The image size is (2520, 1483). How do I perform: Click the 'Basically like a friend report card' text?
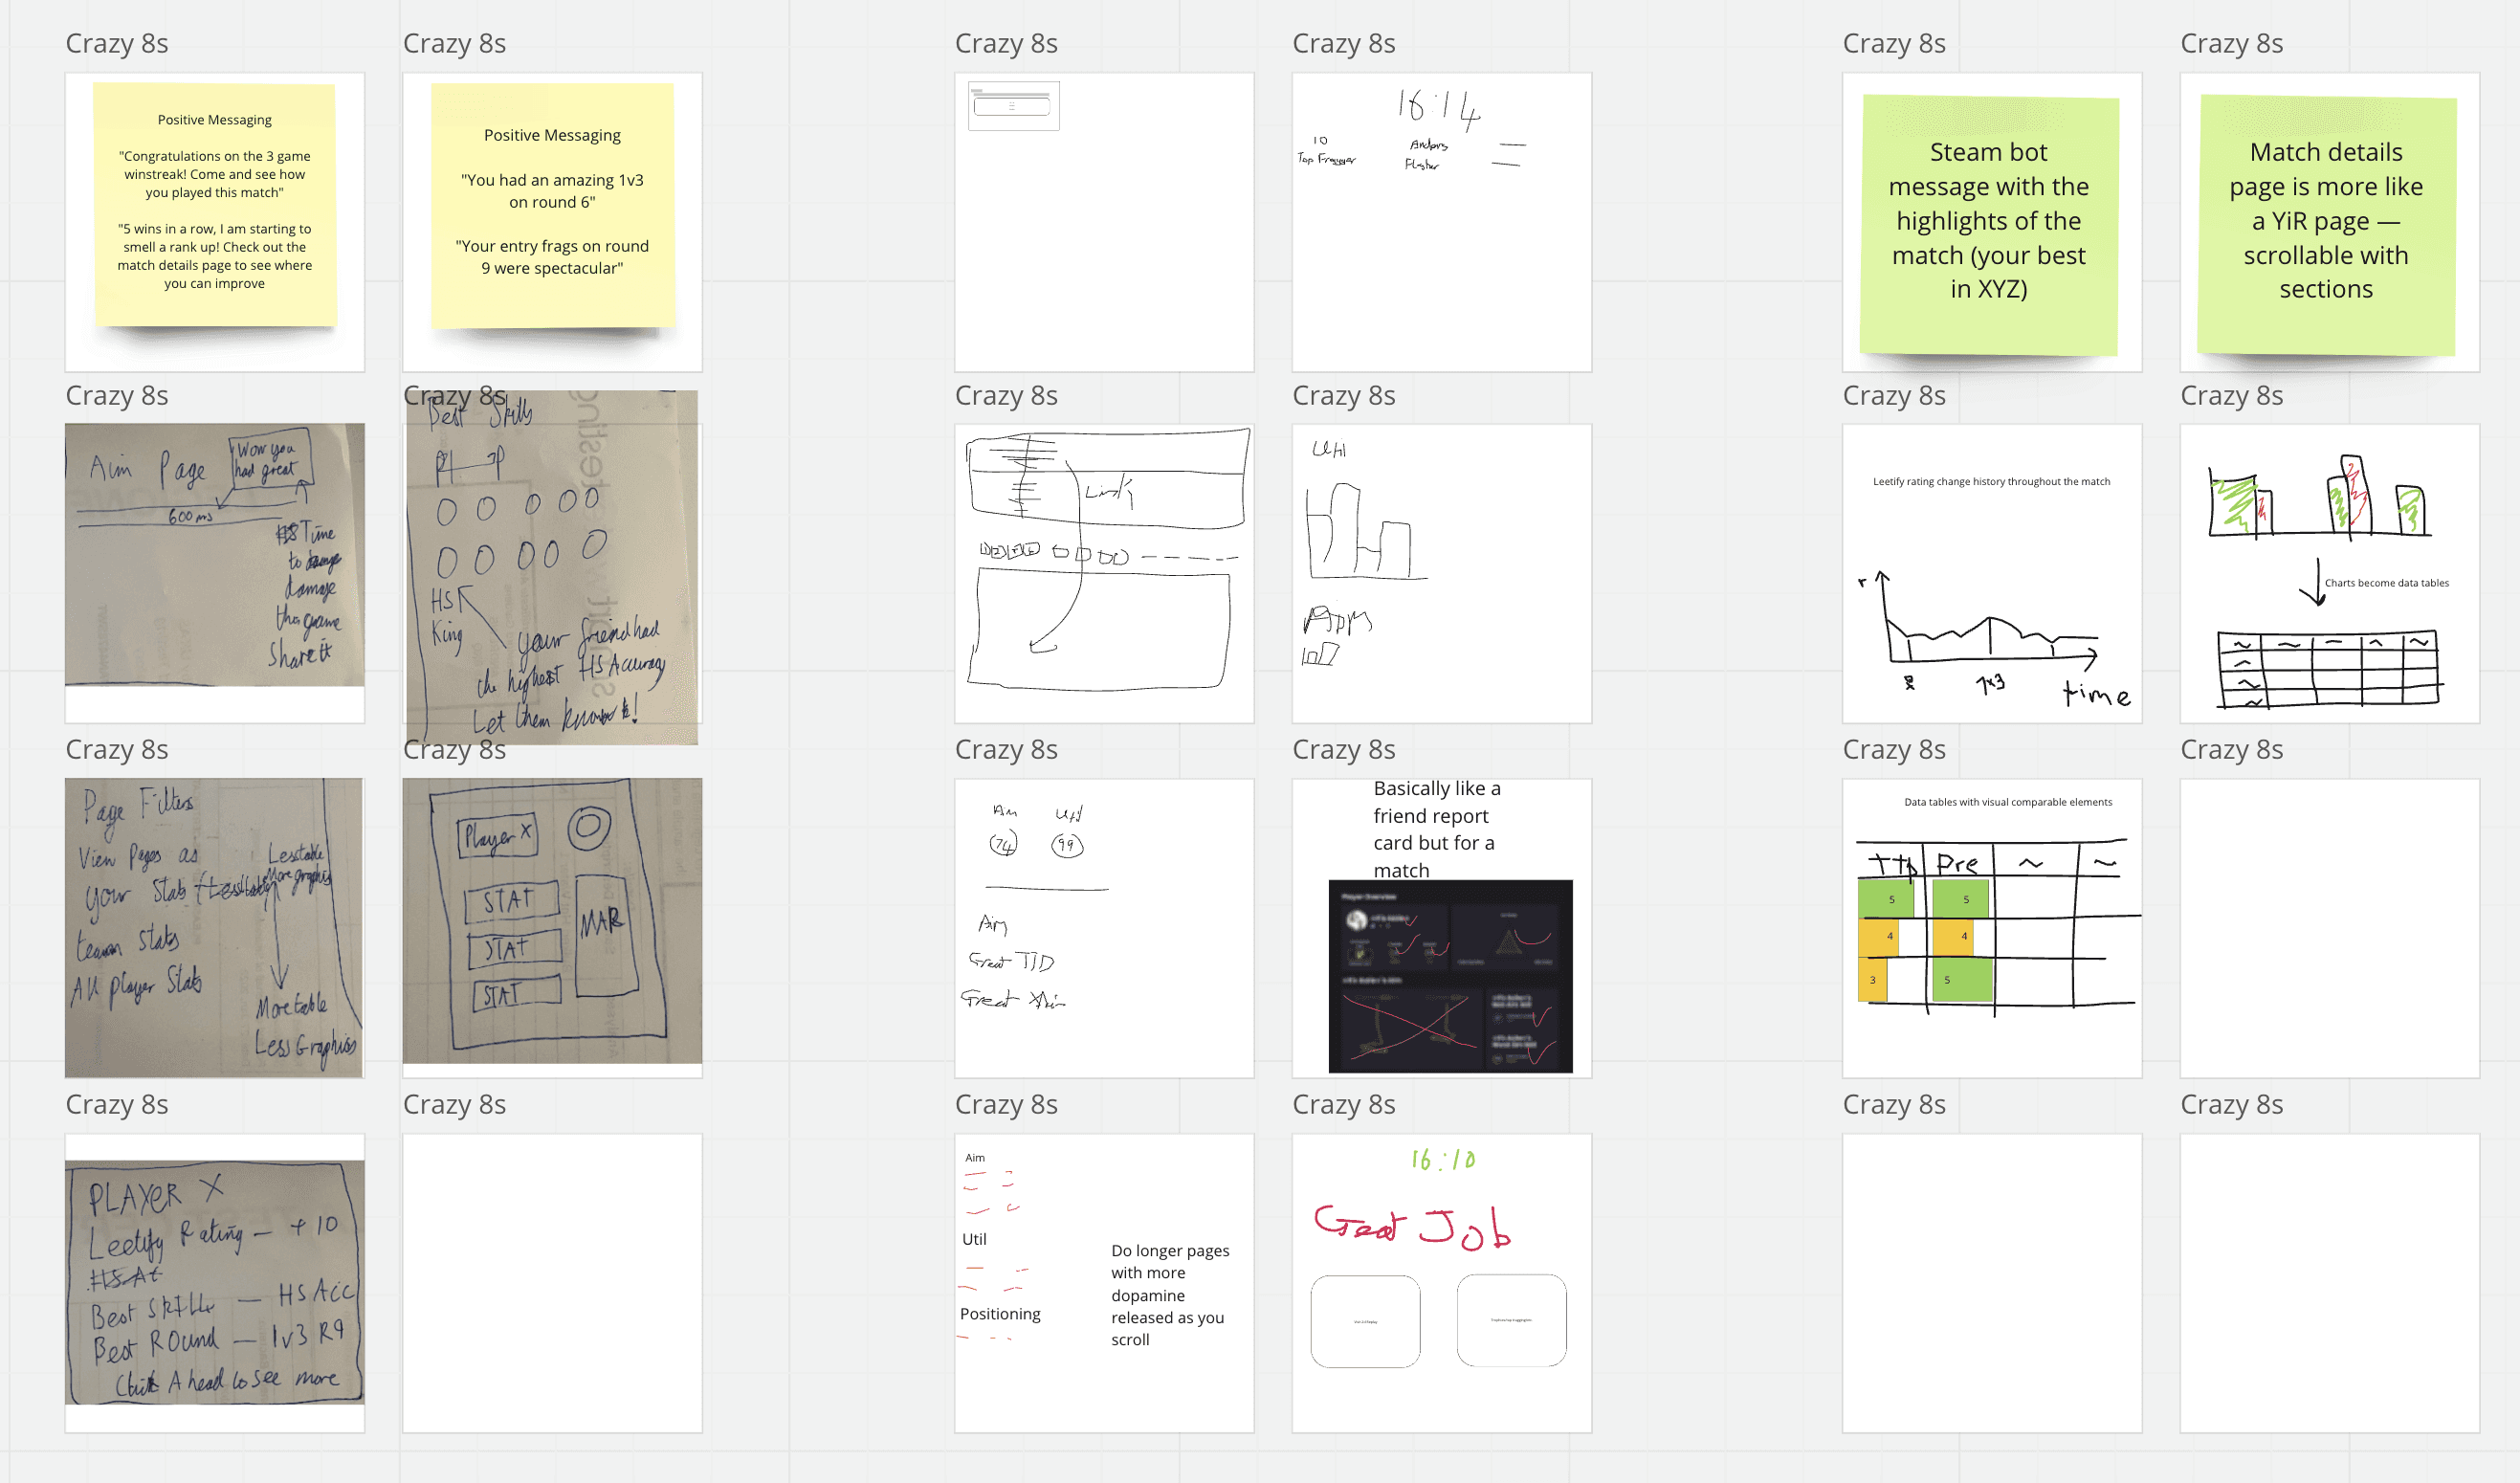coord(1437,829)
